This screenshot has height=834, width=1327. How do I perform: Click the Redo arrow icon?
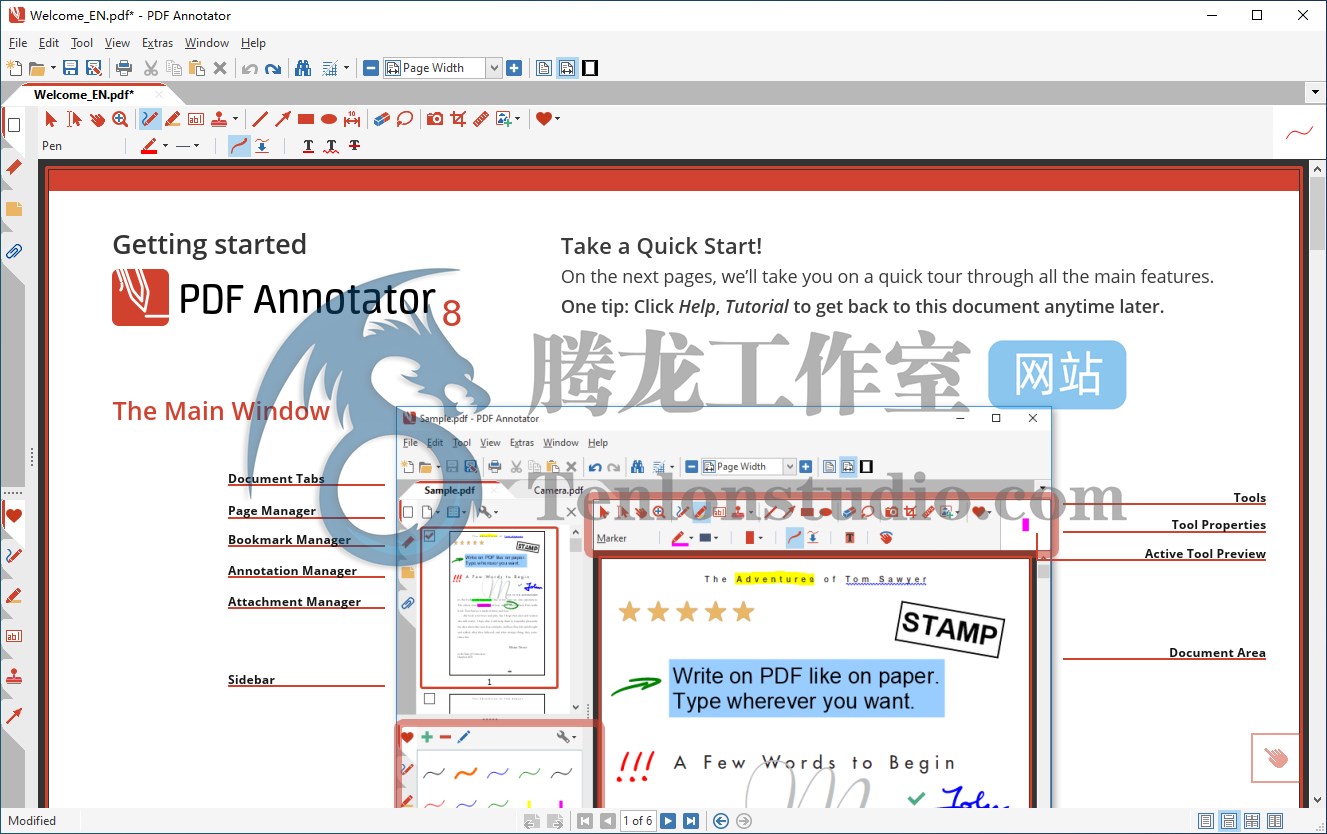tap(273, 68)
